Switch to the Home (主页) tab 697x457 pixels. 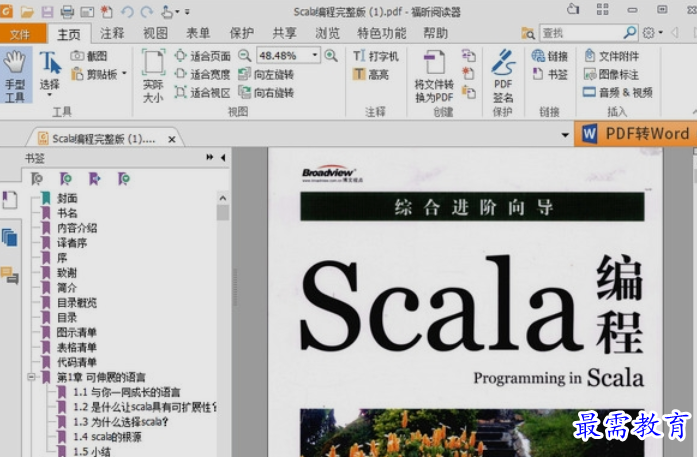click(69, 34)
